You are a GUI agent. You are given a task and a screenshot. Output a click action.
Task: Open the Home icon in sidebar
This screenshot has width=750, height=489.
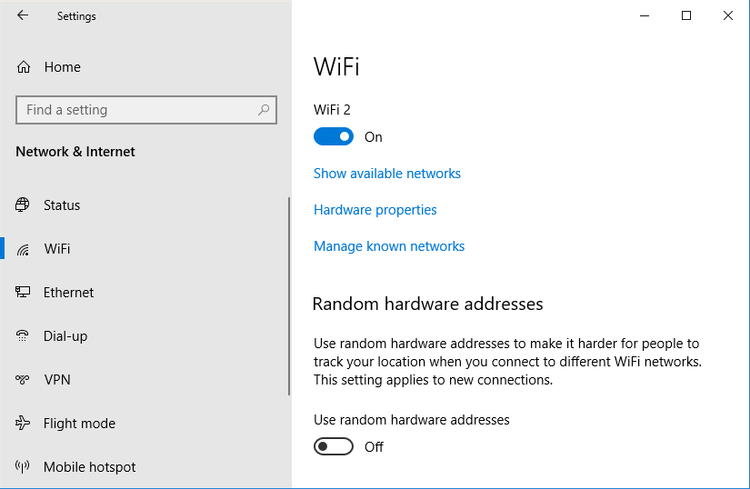(x=23, y=67)
